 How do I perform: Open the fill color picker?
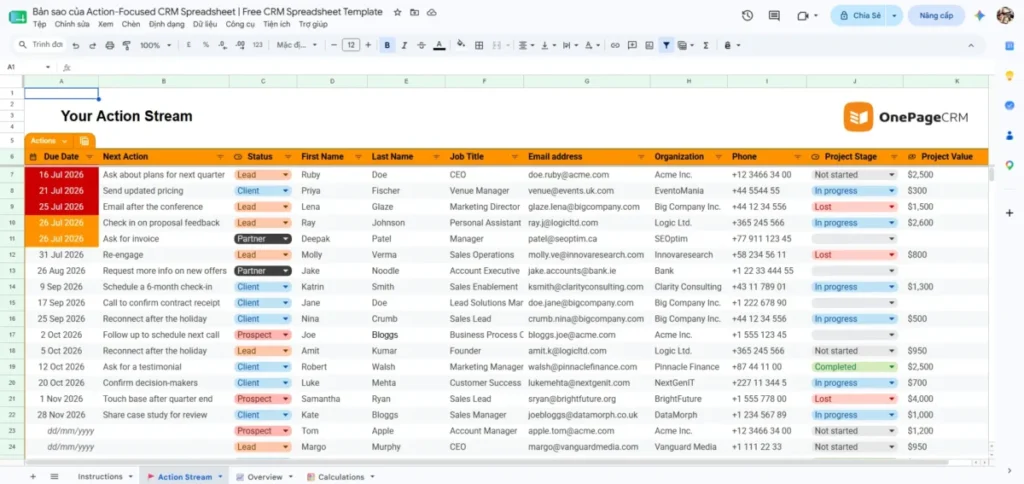click(461, 45)
